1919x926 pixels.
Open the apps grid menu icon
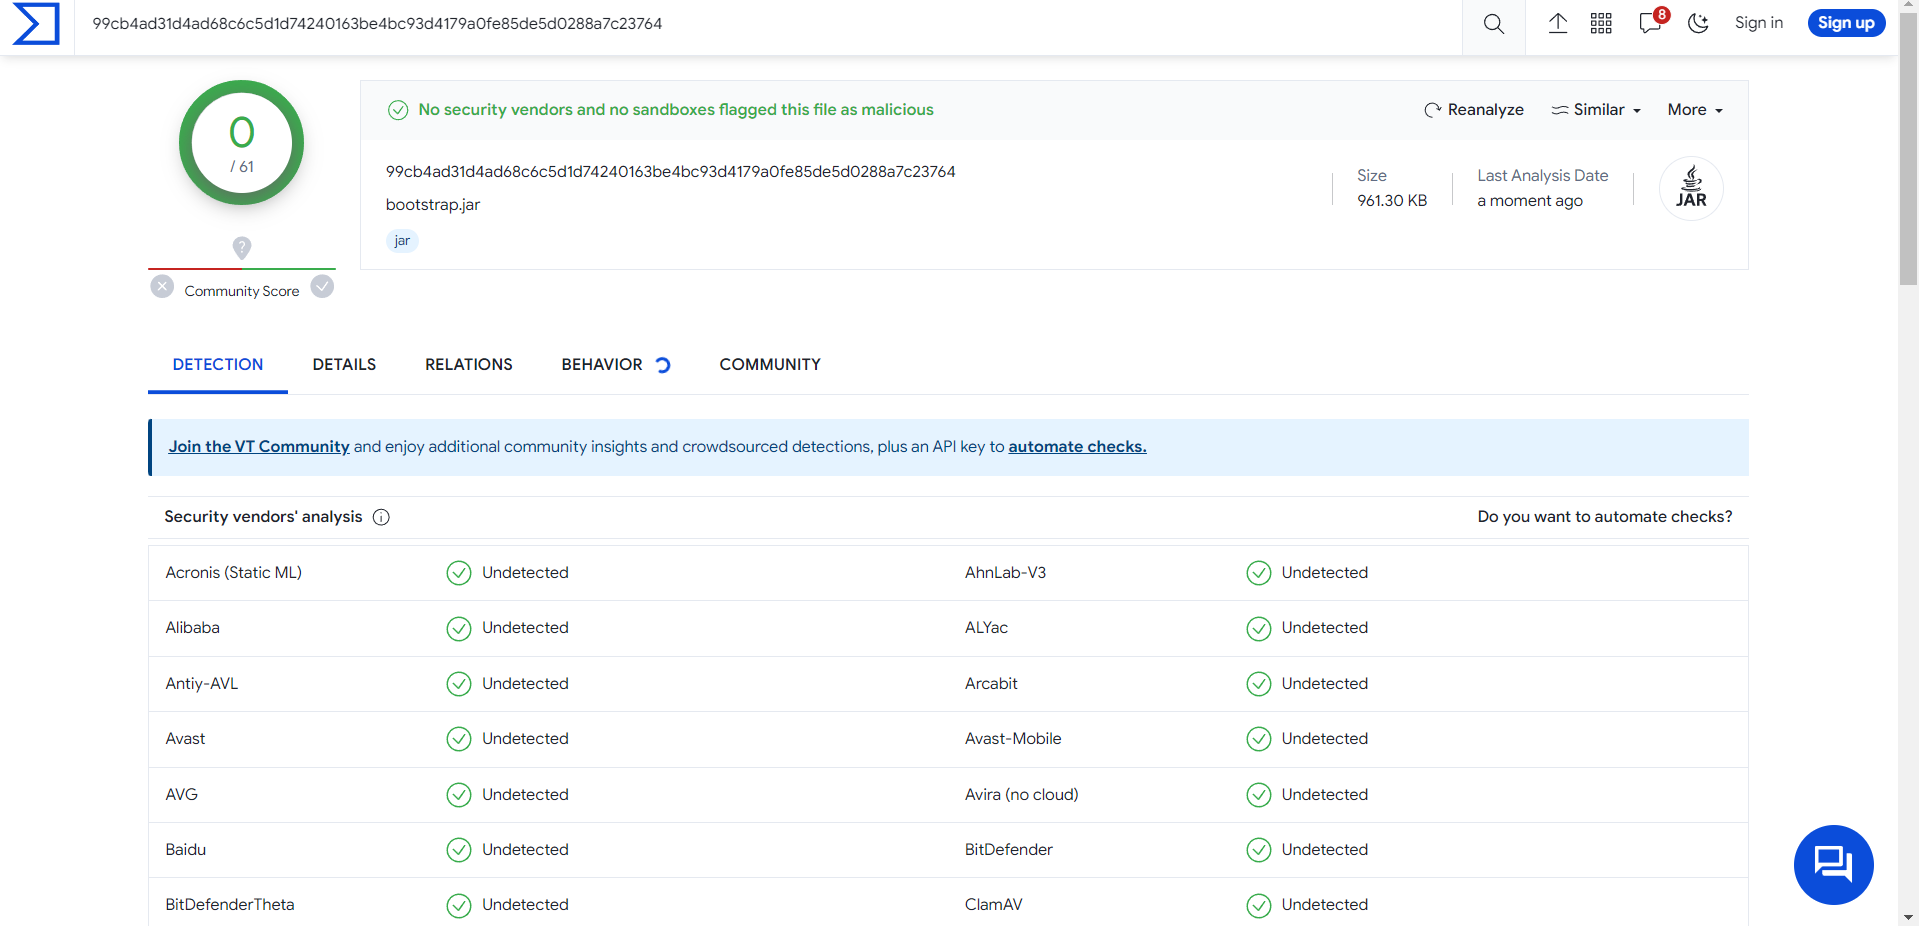[1601, 24]
